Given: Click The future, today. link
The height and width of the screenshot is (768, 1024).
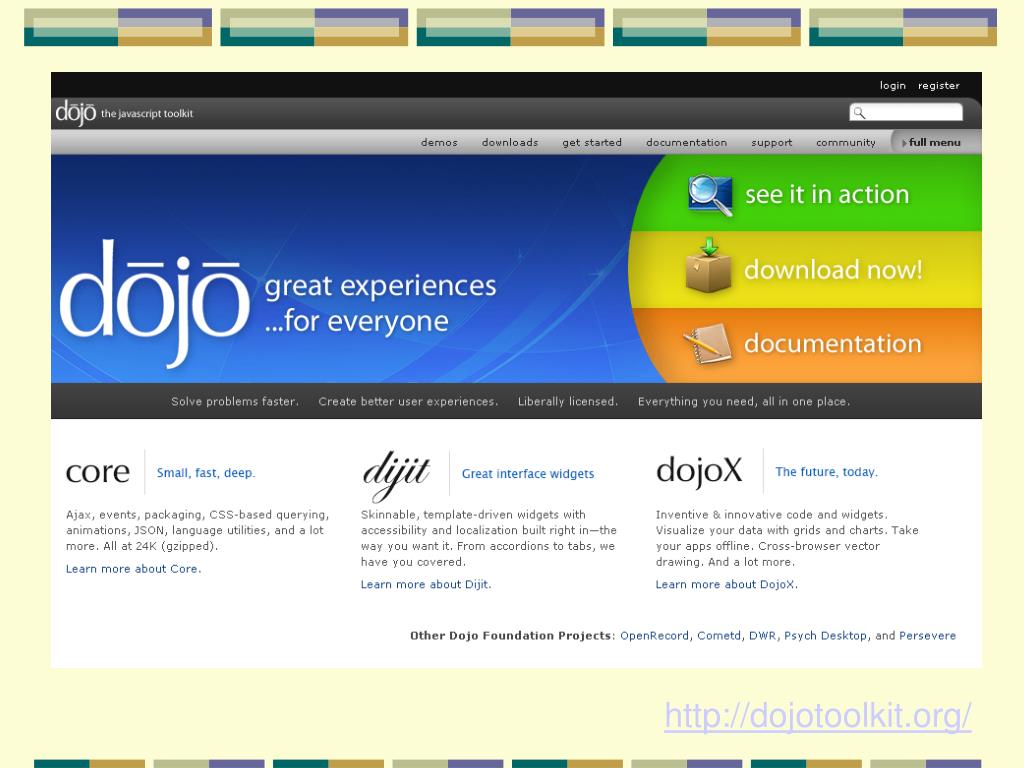Looking at the screenshot, I should pos(826,472).
